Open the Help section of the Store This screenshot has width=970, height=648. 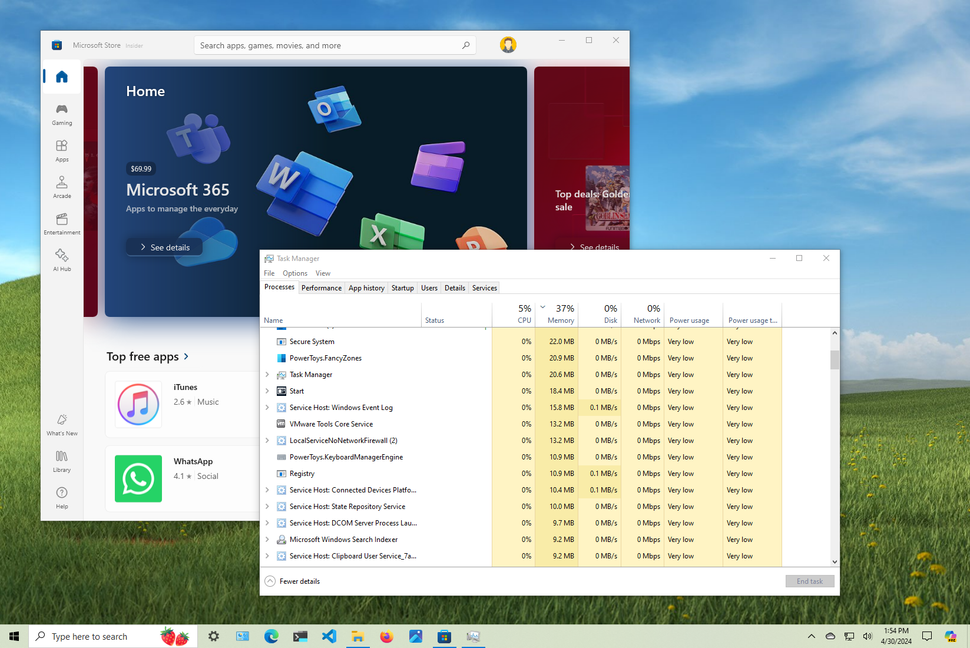click(x=61, y=499)
